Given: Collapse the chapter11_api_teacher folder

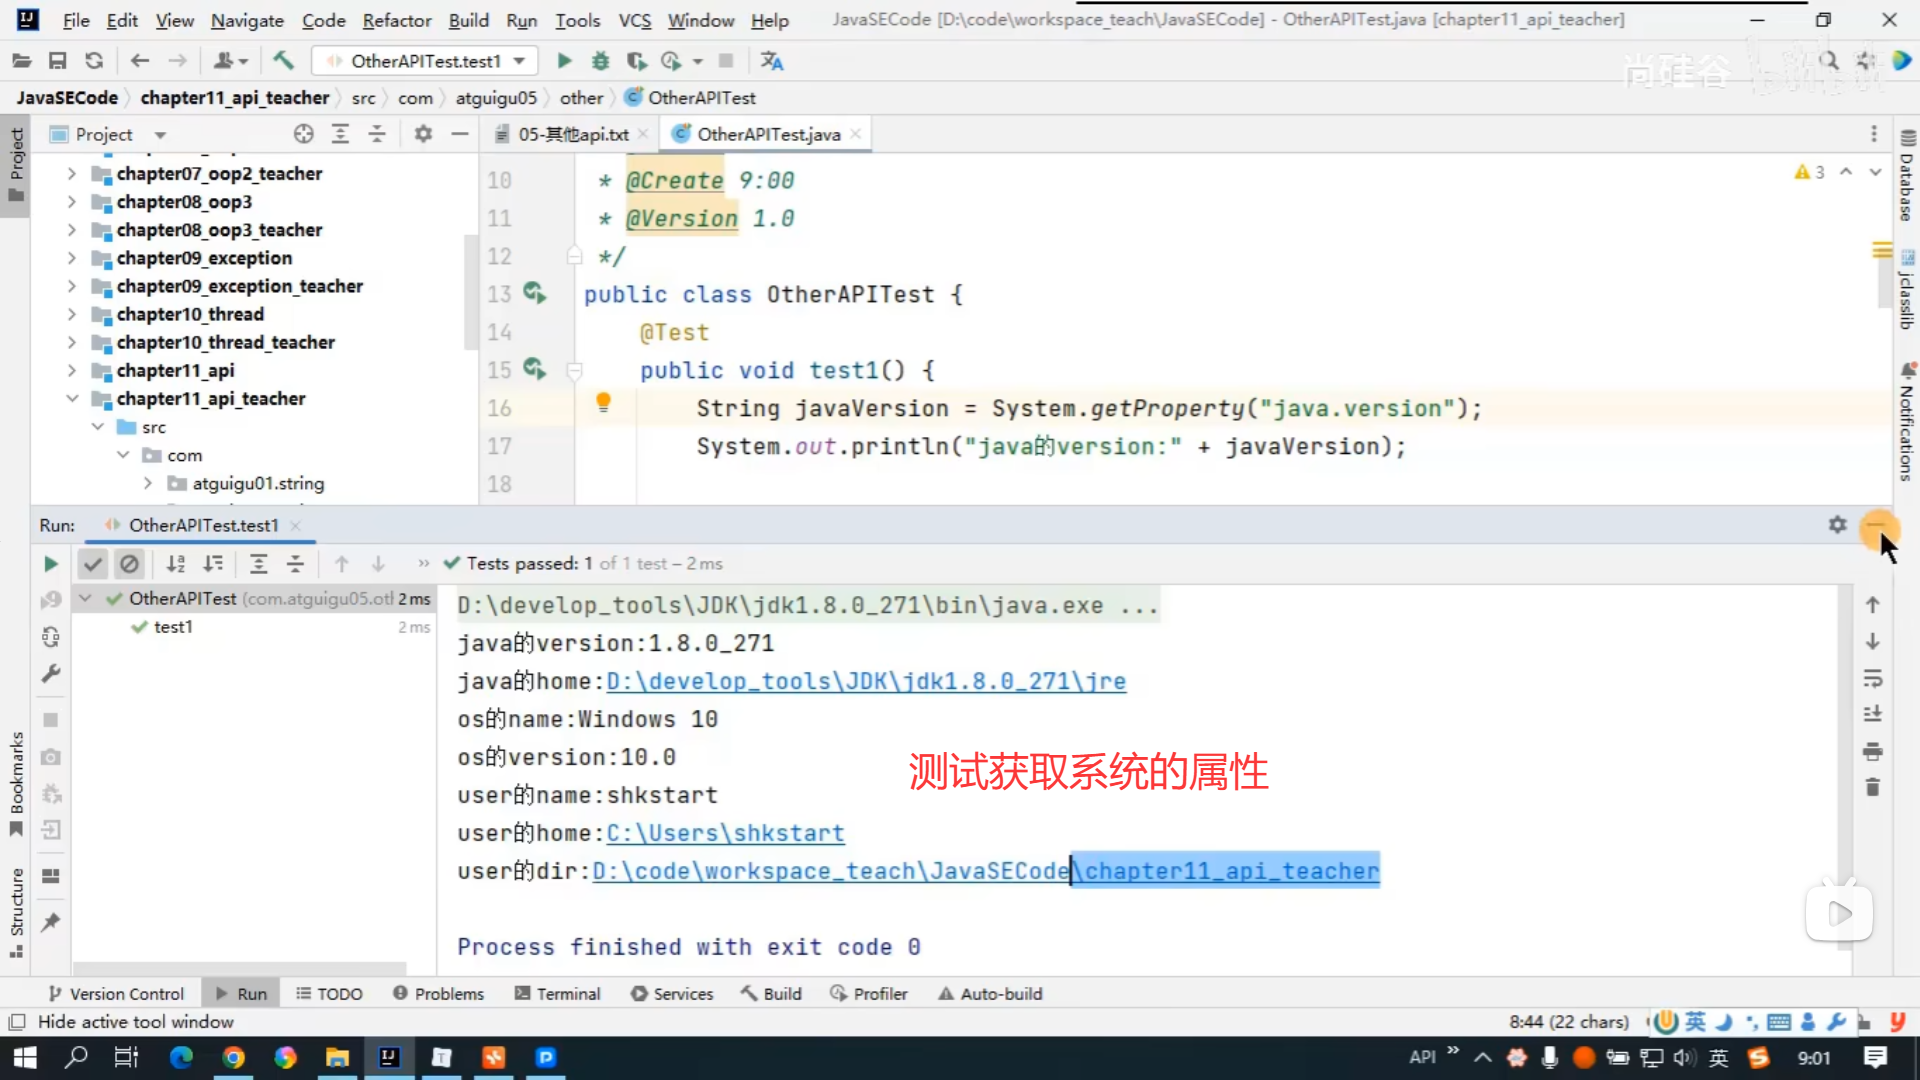Looking at the screenshot, I should pos(72,399).
